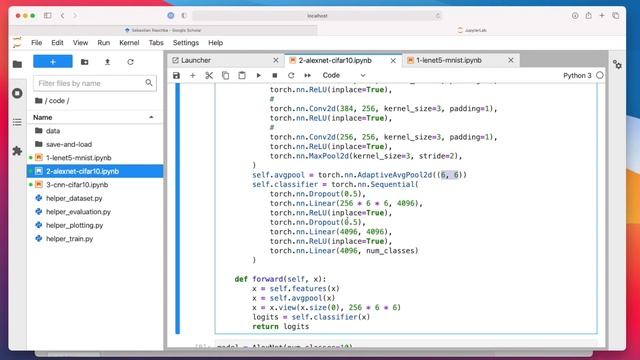
Task: Open Safari downloads icon
Action: [575, 16]
